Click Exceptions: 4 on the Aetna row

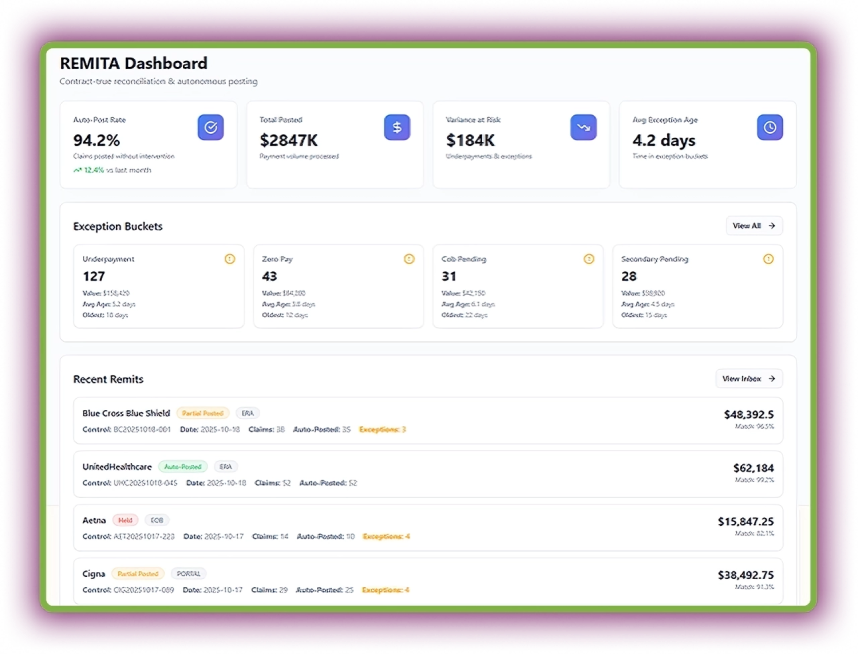[384, 536]
